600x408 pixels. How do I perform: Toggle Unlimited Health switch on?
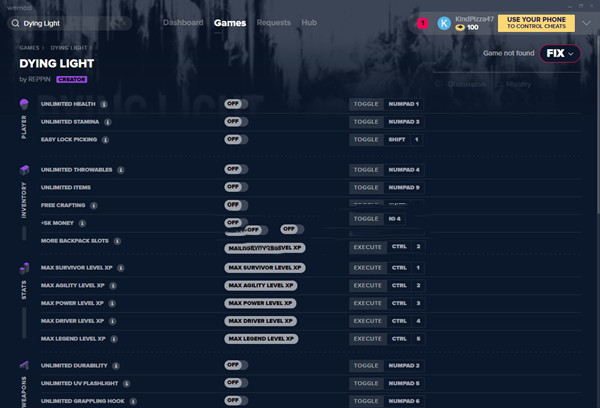[235, 104]
